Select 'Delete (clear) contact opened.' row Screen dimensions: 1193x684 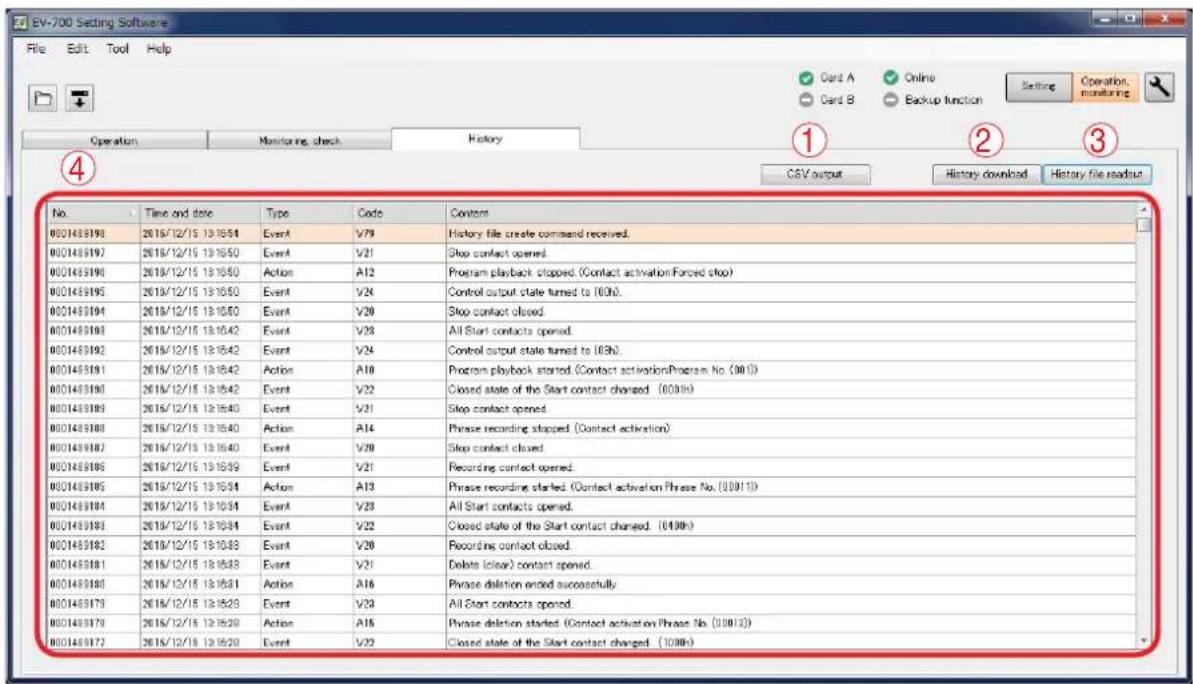pos(592,565)
